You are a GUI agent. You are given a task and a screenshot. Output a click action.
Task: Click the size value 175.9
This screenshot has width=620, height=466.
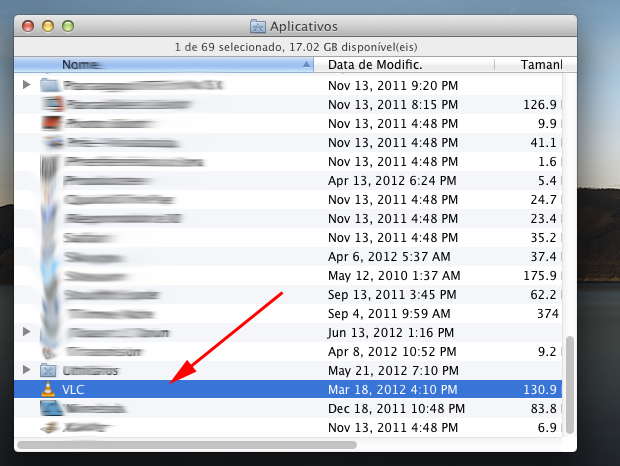(x=540, y=275)
